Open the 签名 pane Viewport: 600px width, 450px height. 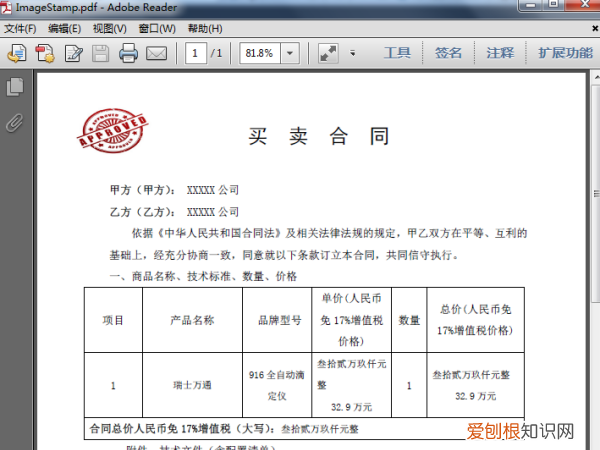(x=448, y=53)
